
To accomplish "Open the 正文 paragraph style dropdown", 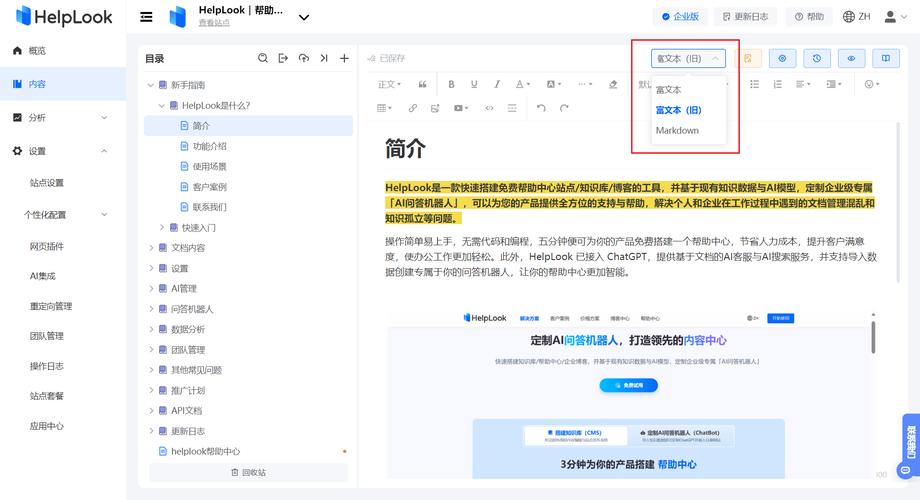I will click(x=390, y=85).
